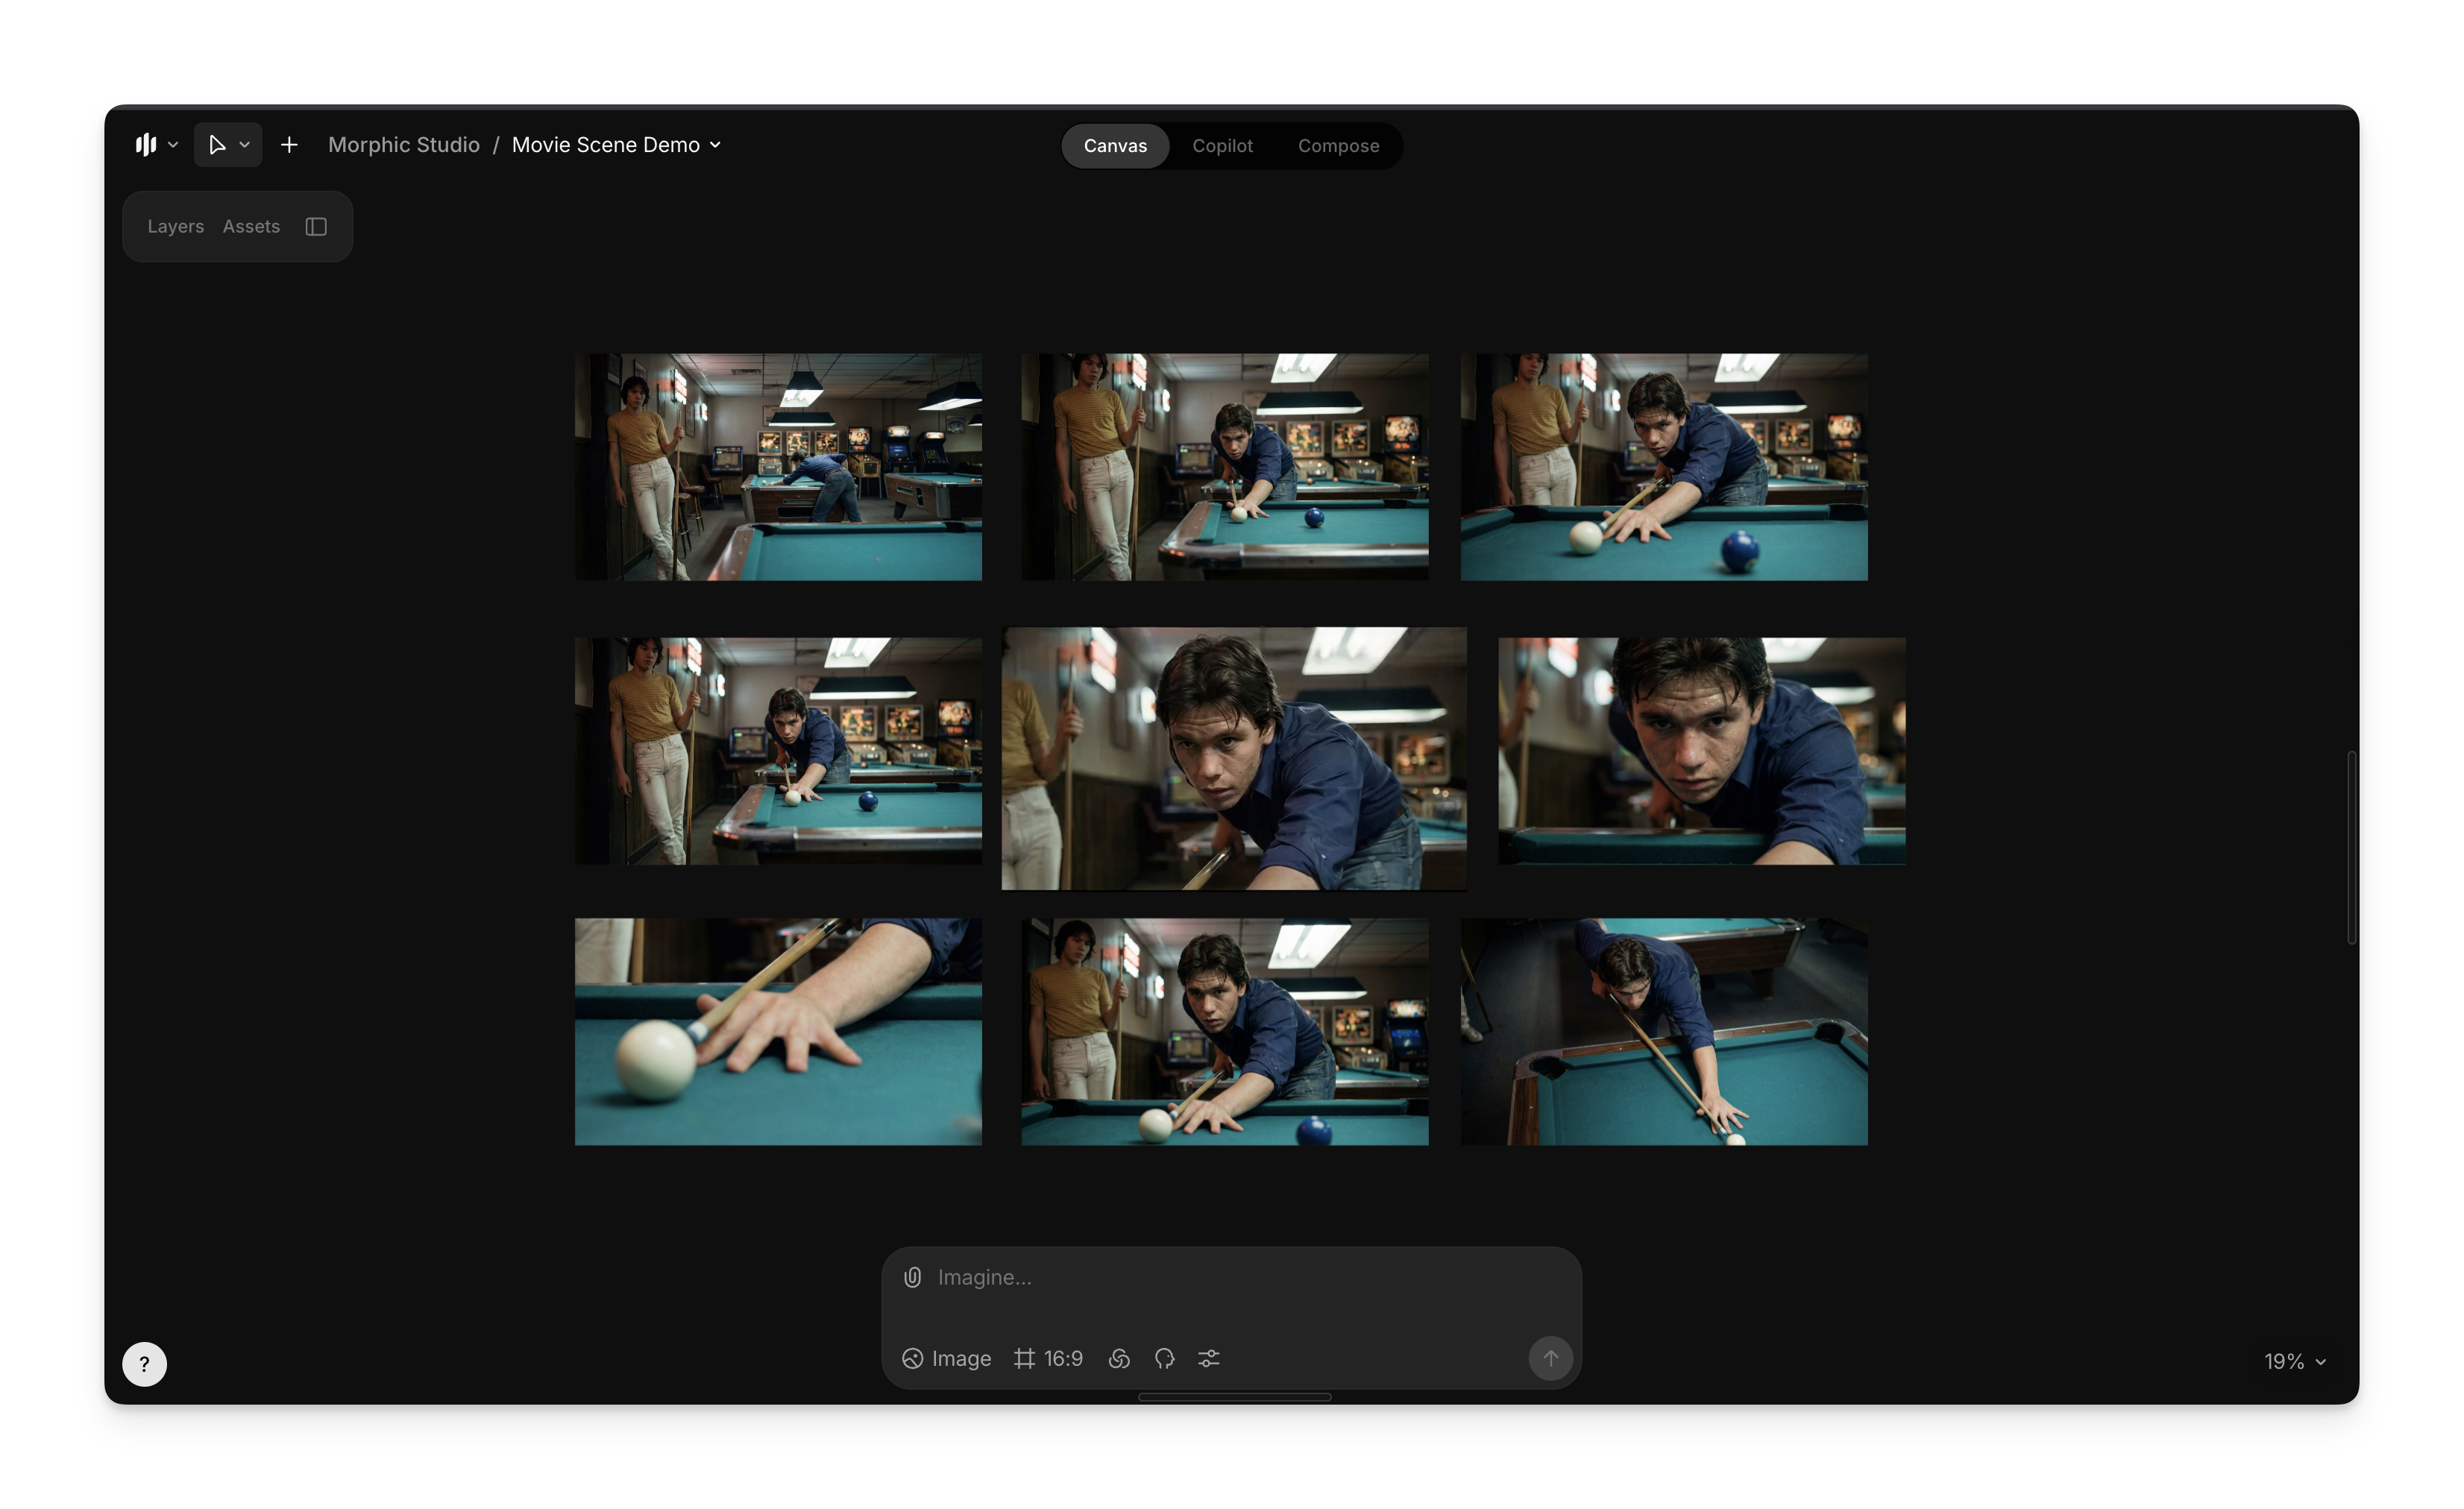Click the plus add icon in top bar
The height and width of the screenshot is (1509, 2464).
(x=289, y=145)
